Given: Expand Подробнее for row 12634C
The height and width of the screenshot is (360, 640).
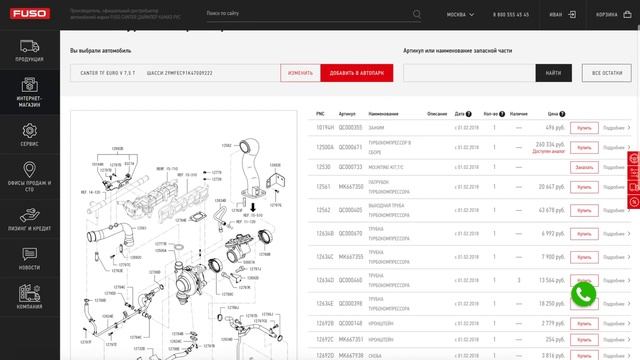Looking at the screenshot, I should click(x=616, y=257).
